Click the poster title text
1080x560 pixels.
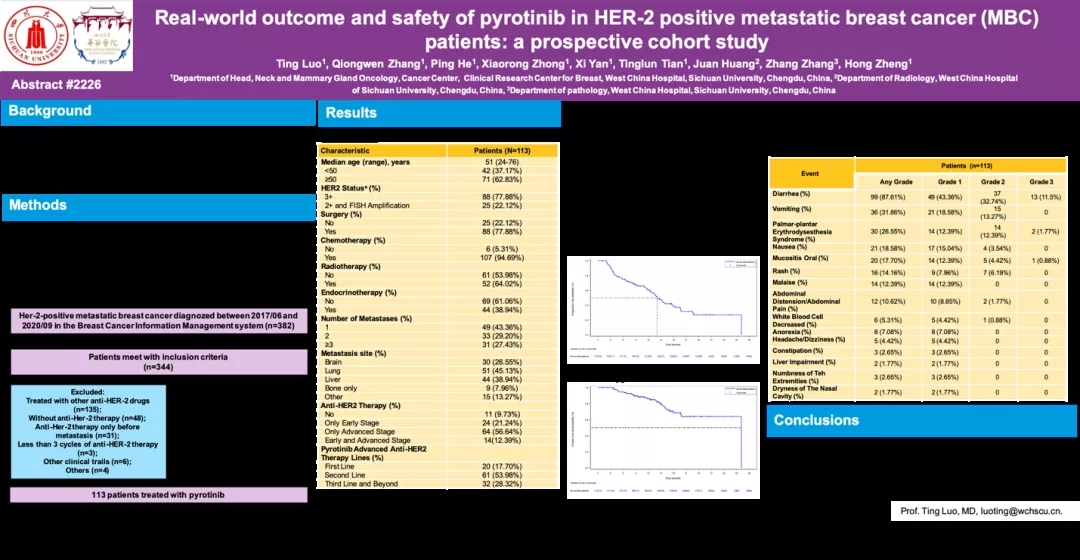pos(597,29)
